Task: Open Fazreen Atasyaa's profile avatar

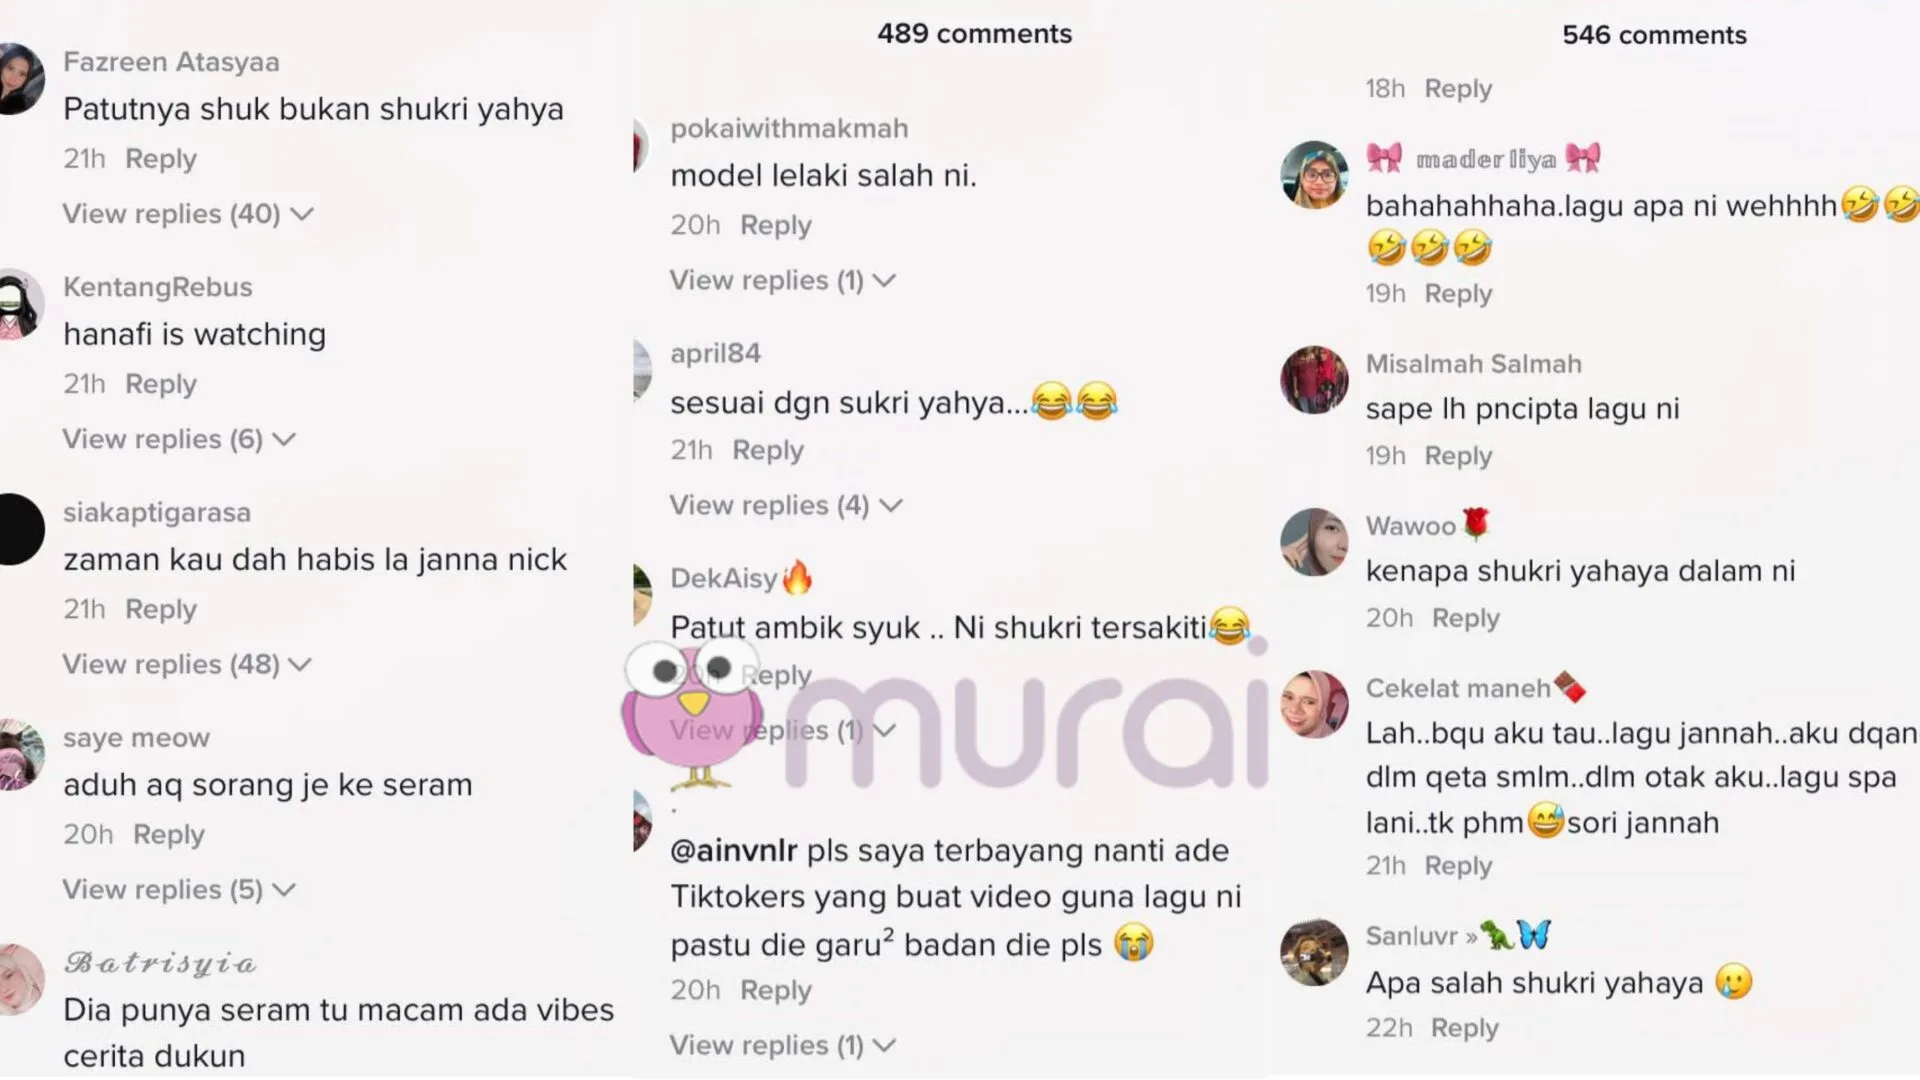Action: [x=20, y=79]
